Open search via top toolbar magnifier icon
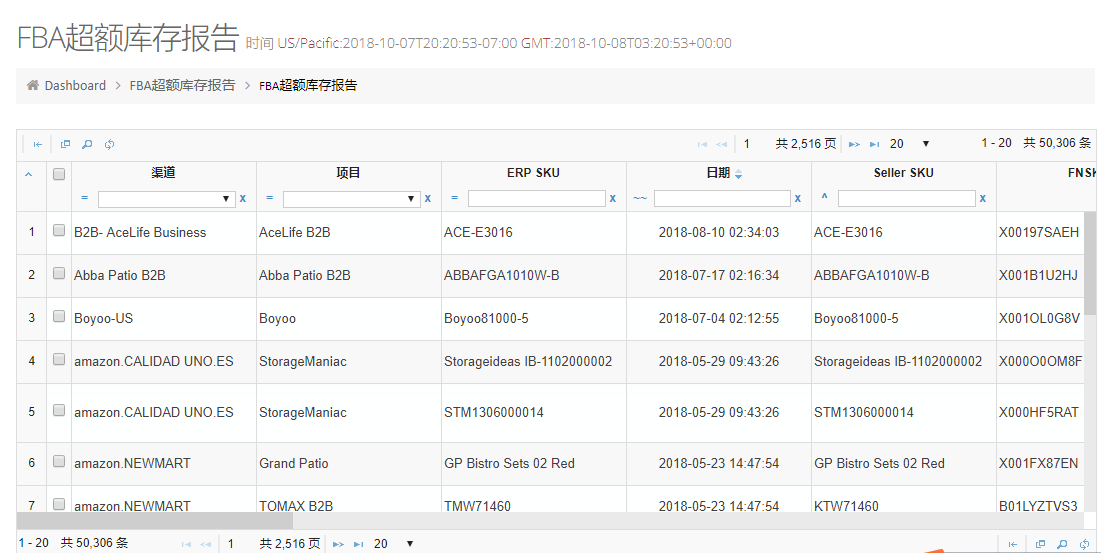This screenshot has width=1101, height=553. (x=87, y=144)
